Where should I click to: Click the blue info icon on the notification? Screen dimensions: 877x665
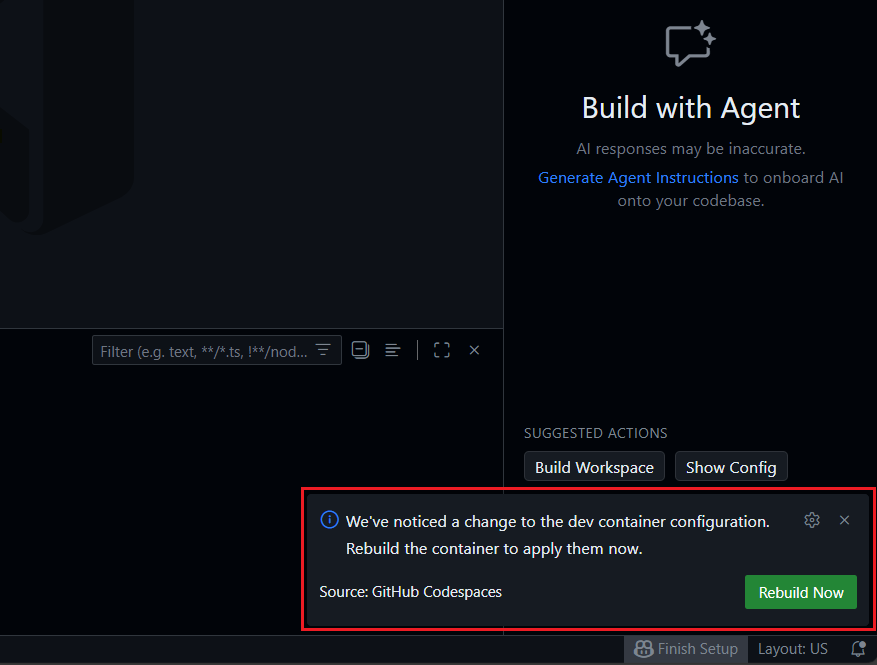pyautogui.click(x=329, y=520)
